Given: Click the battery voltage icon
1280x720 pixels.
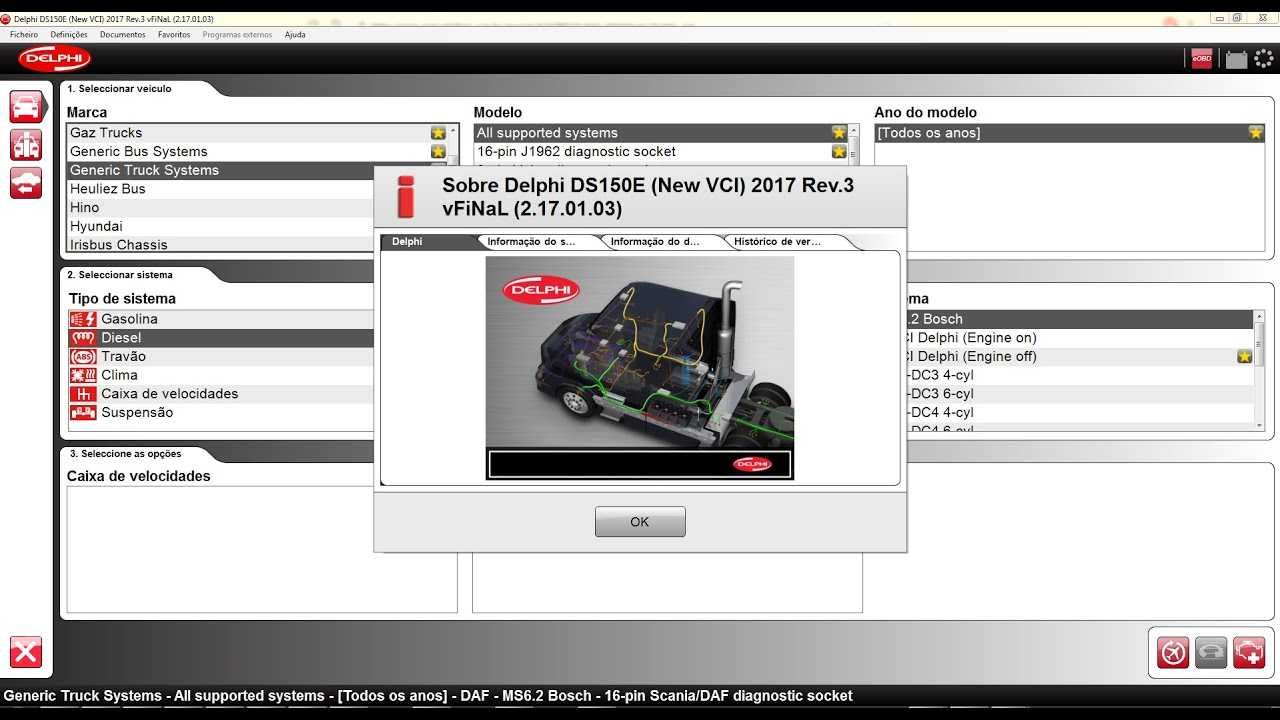Looking at the screenshot, I should point(1237,59).
